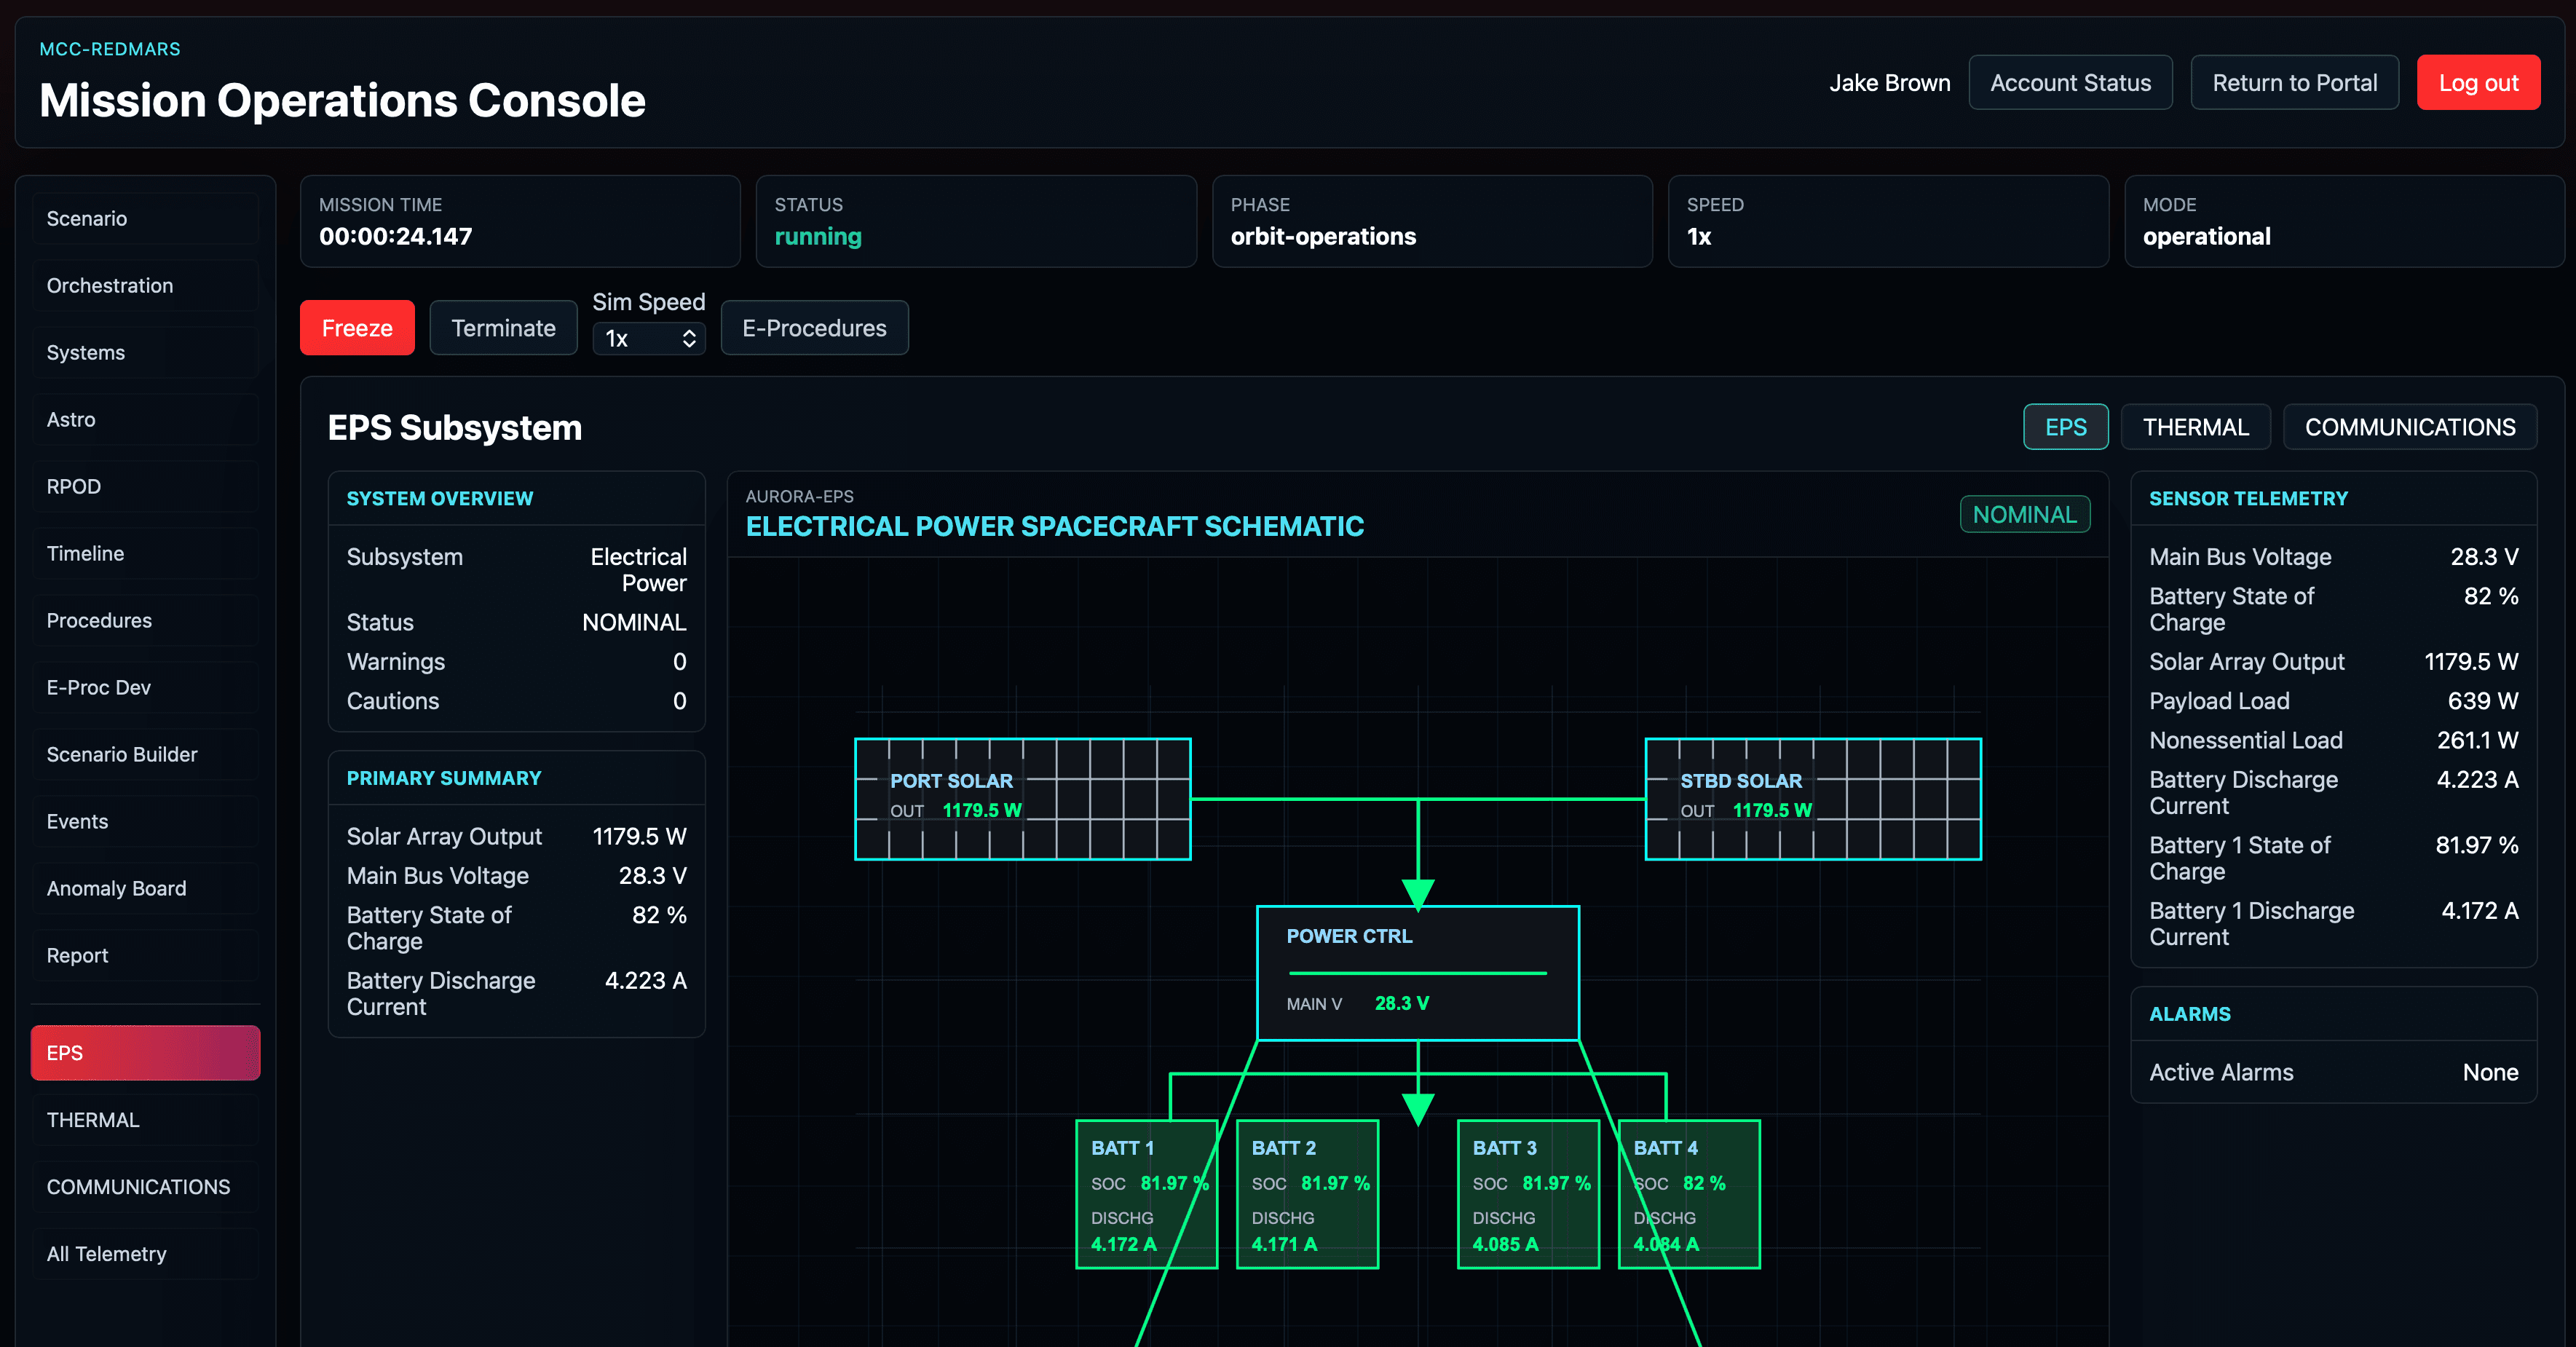Open Procedures in the sidebar
Screen dimensions: 2576x1347
[145, 620]
